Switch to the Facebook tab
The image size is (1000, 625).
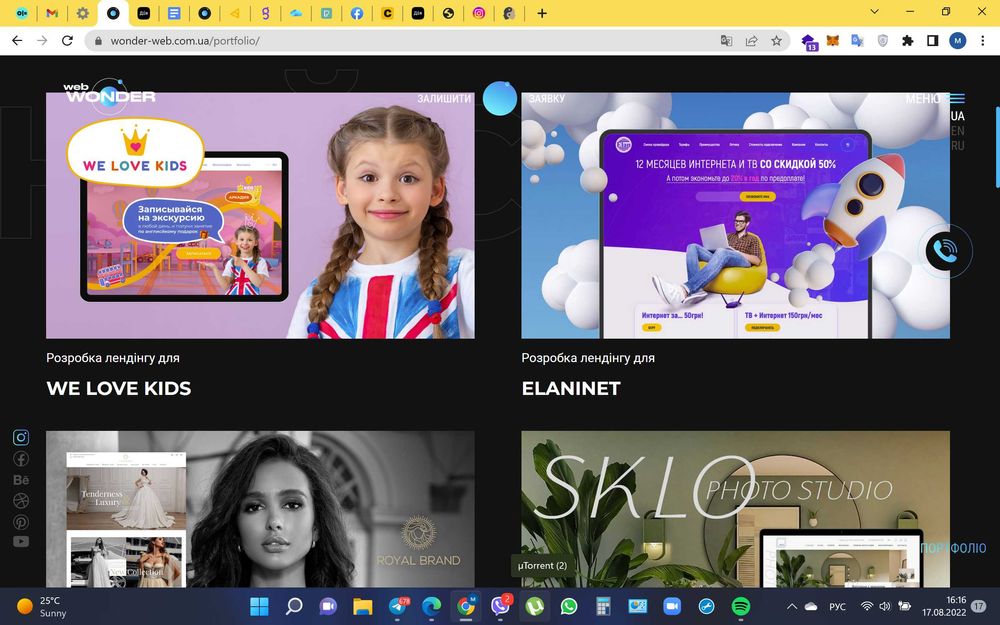click(x=357, y=13)
